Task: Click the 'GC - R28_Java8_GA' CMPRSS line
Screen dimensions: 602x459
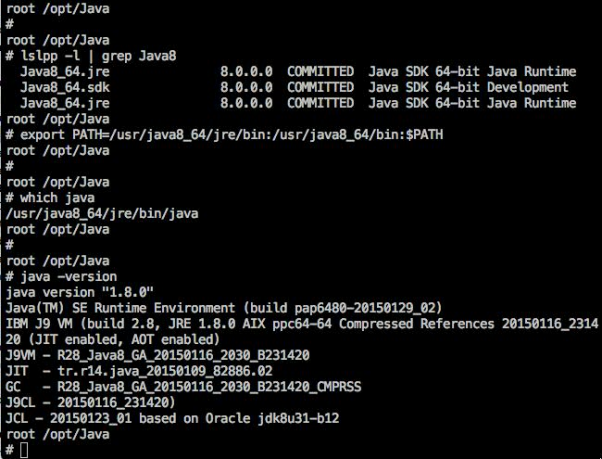Action: (x=182, y=386)
